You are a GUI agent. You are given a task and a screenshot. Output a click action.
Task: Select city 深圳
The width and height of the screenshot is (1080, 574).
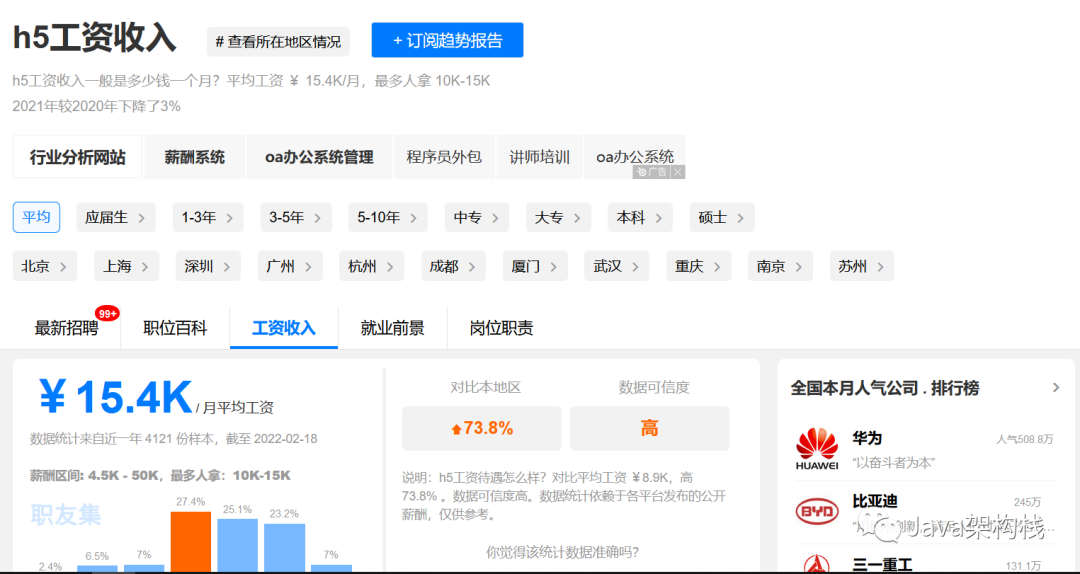[209, 266]
